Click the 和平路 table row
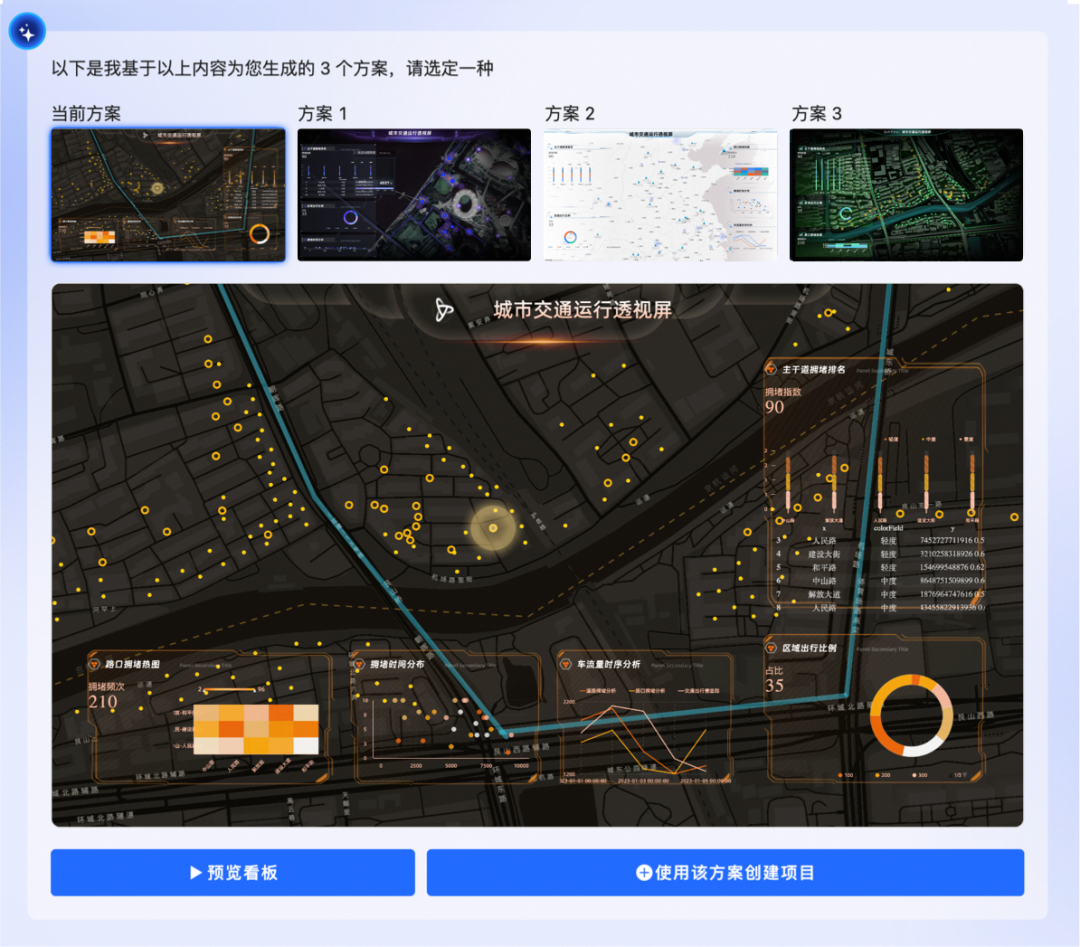The width and height of the screenshot is (1080, 947). (880, 568)
